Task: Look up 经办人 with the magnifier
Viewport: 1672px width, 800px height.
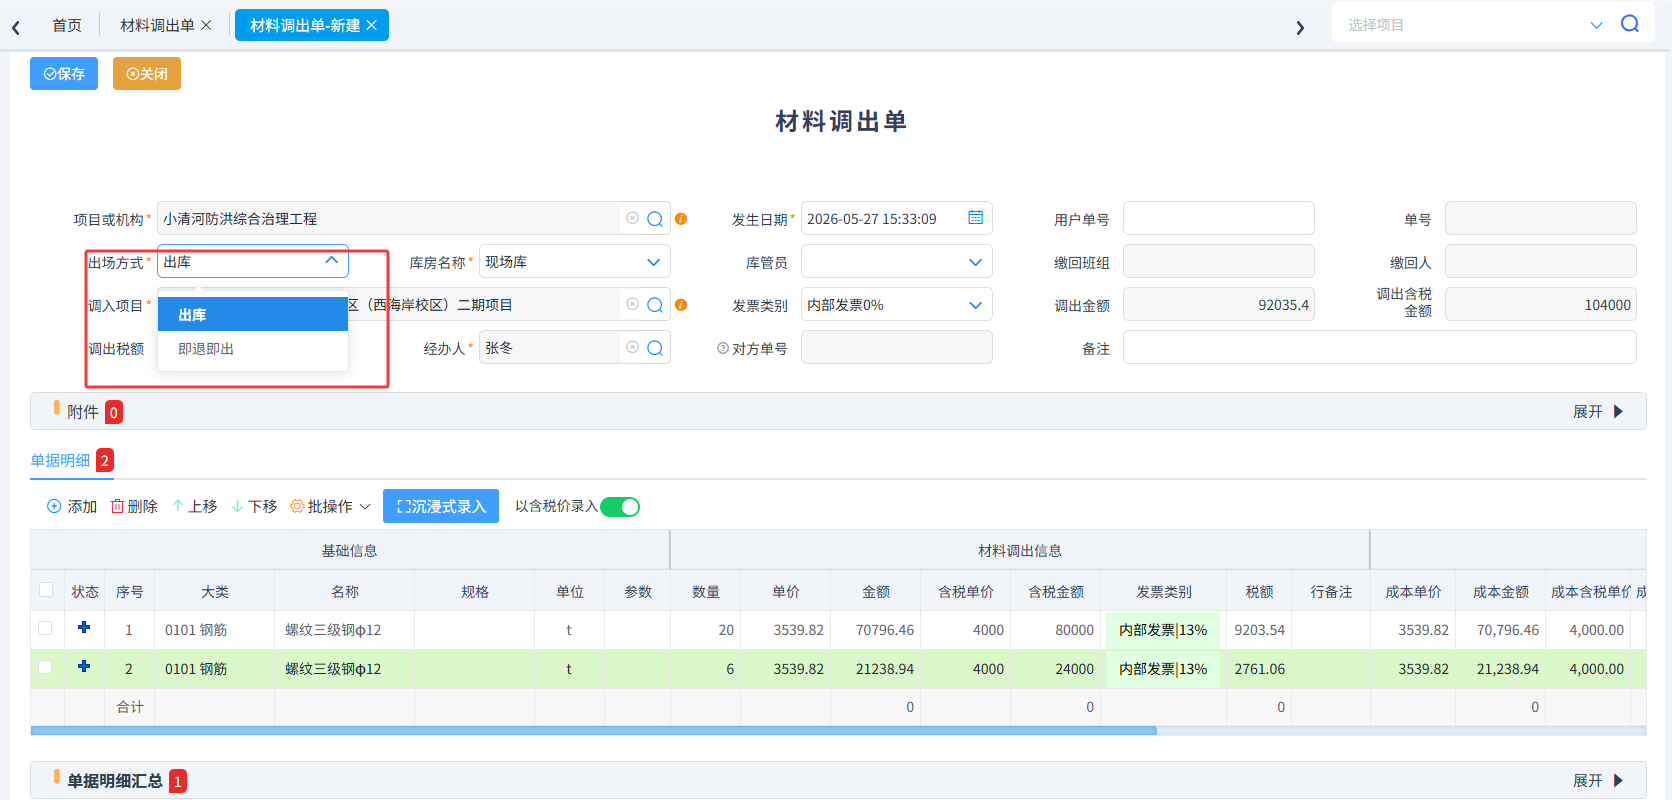Action: [655, 348]
